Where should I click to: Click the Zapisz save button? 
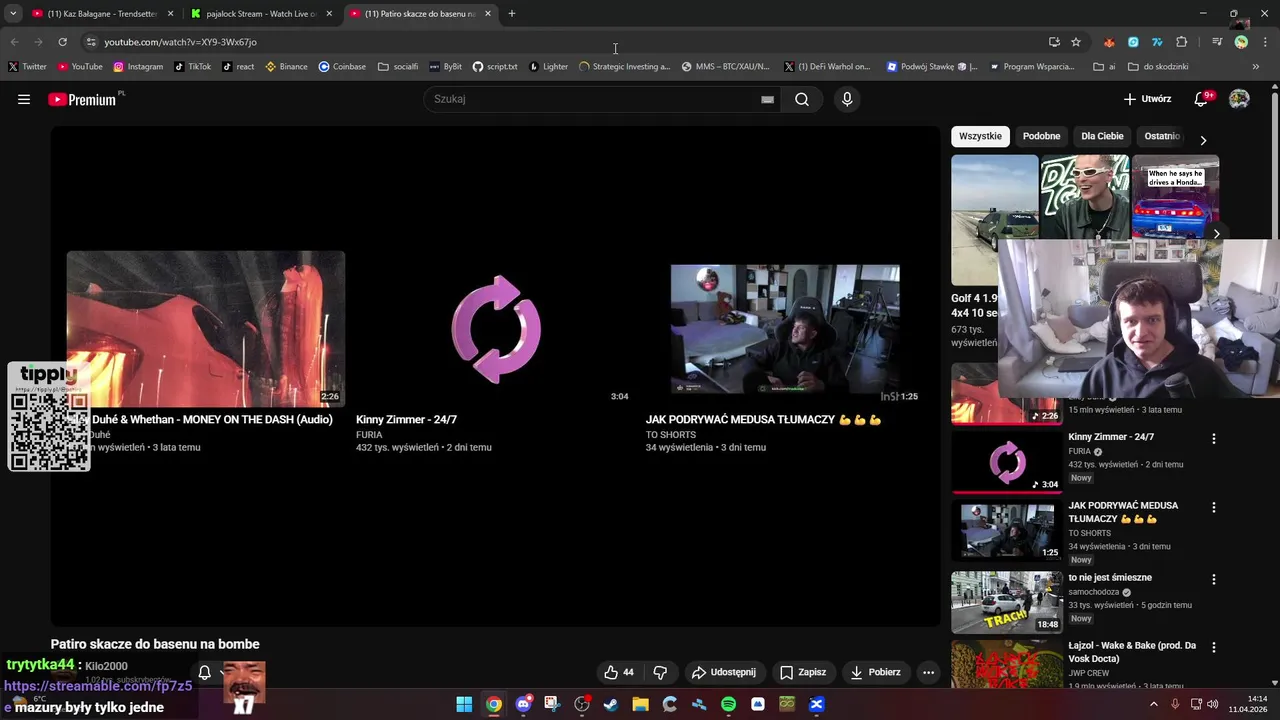point(803,672)
